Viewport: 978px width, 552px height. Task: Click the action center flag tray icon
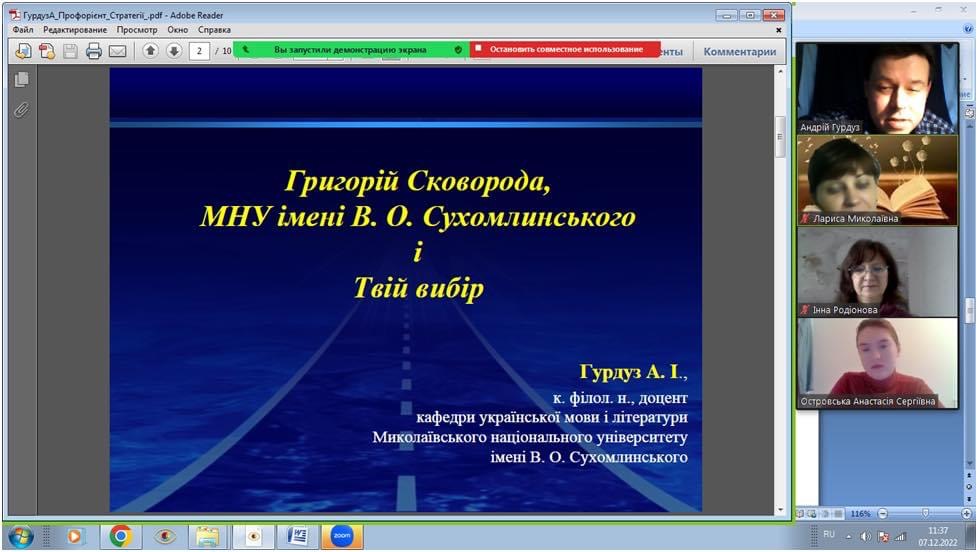coord(883,536)
